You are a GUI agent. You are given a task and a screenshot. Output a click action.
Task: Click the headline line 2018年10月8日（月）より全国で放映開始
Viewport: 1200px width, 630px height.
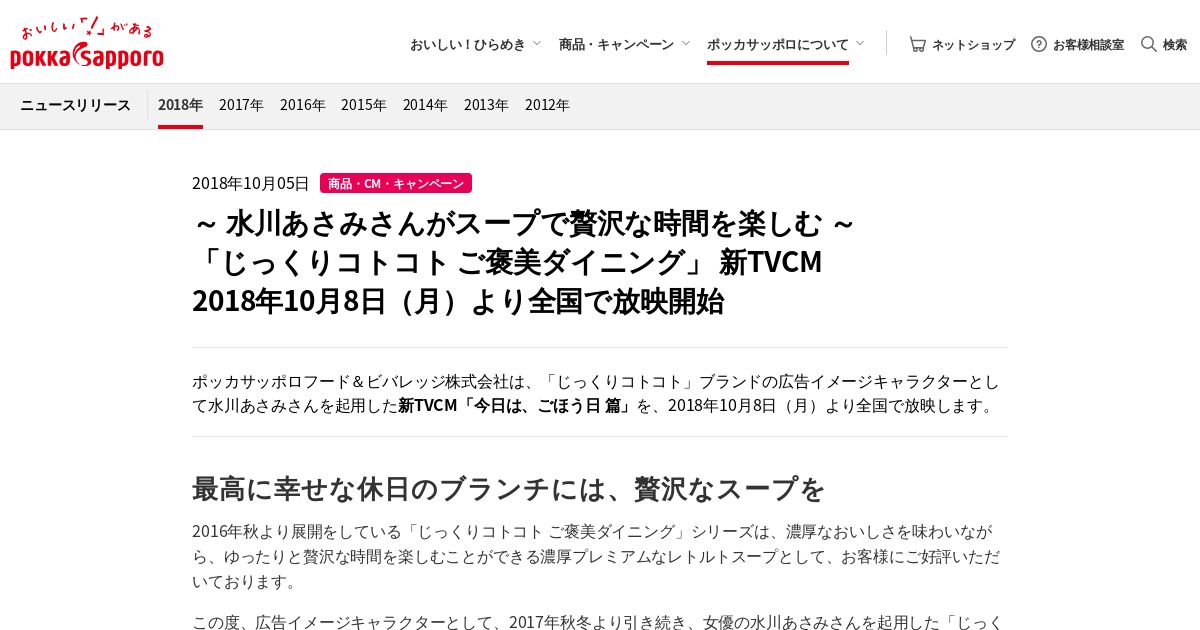coord(458,301)
